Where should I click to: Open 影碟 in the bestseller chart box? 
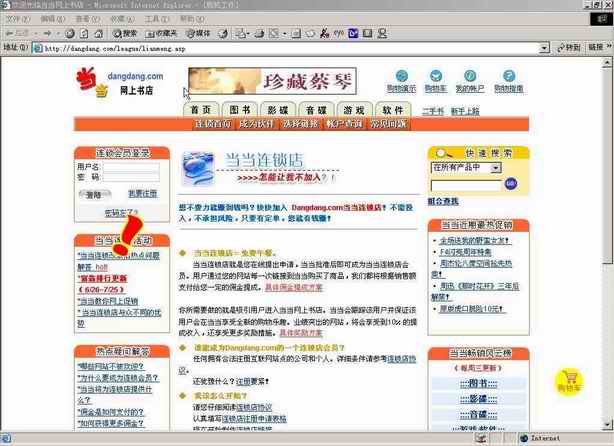tap(478, 399)
